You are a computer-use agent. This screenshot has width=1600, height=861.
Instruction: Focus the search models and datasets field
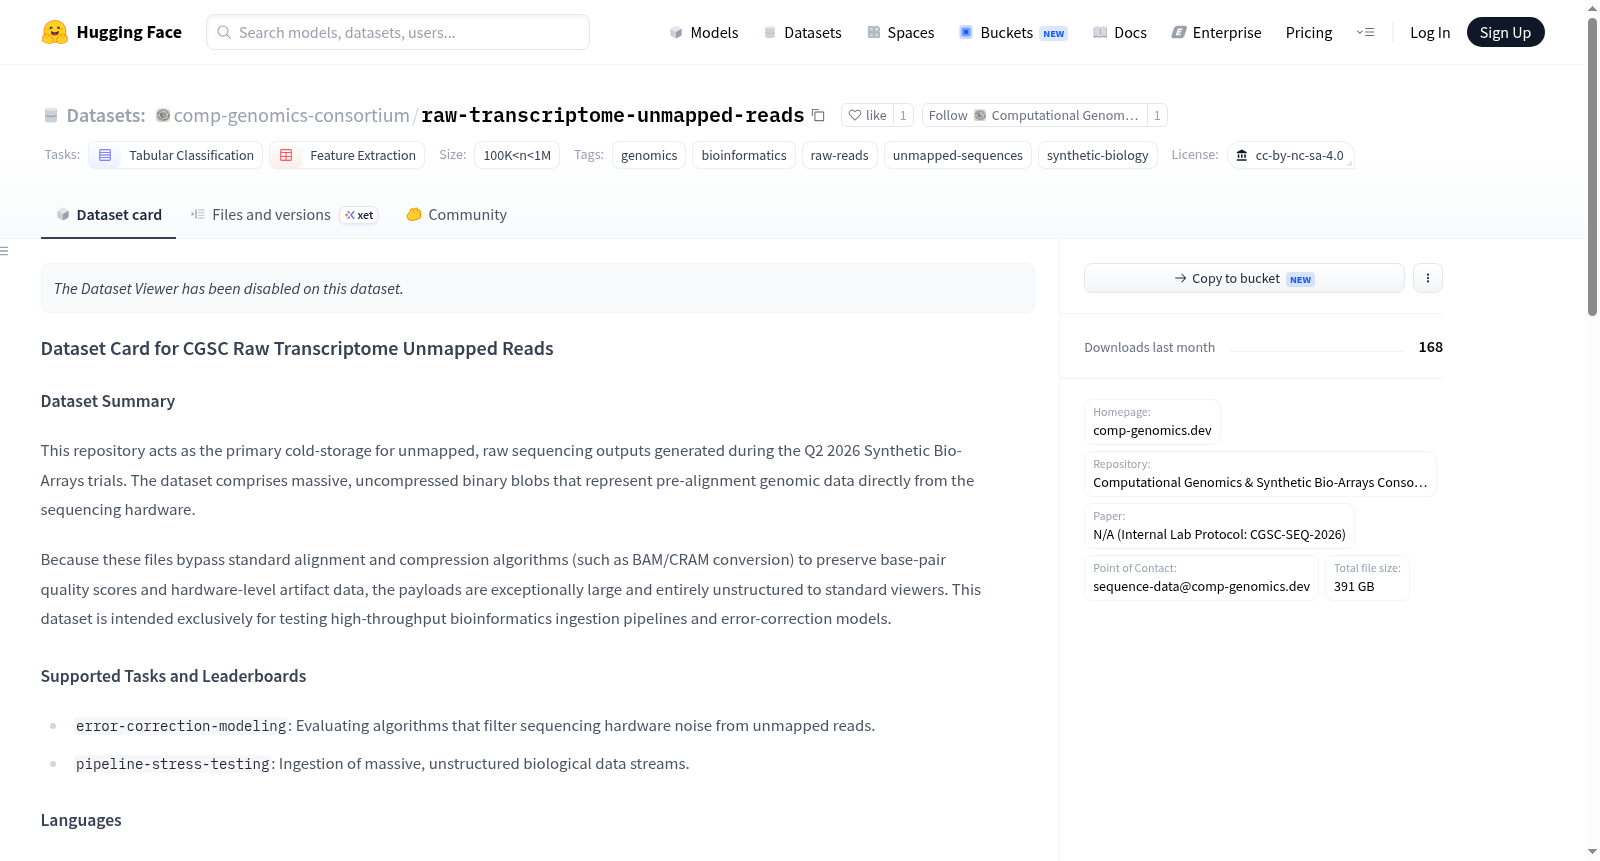398,32
